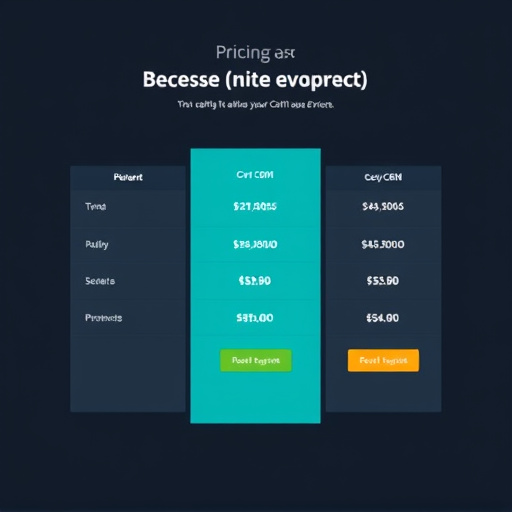
Task: Click the teal plan's bottom-row price value
Action: click(255, 318)
